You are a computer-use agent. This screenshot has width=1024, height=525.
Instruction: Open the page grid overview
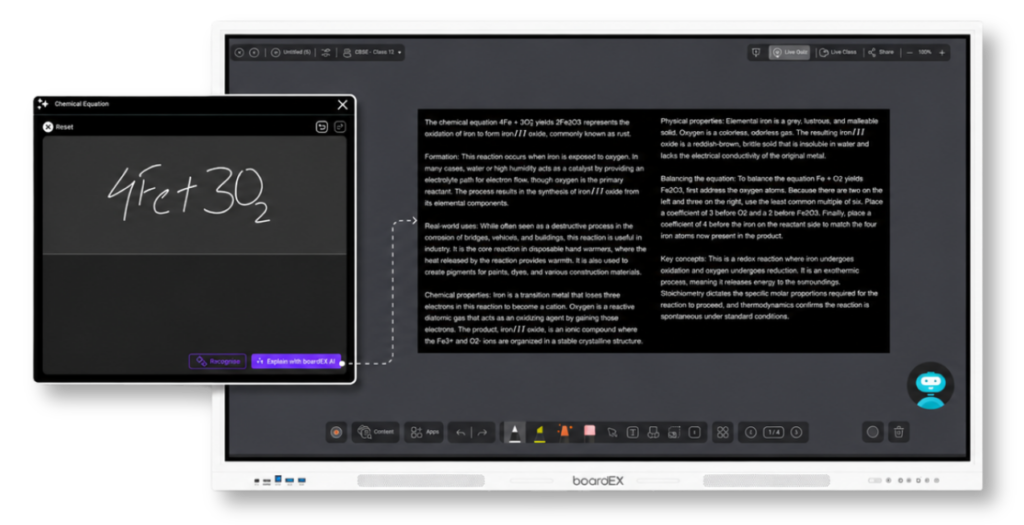[x=722, y=432]
